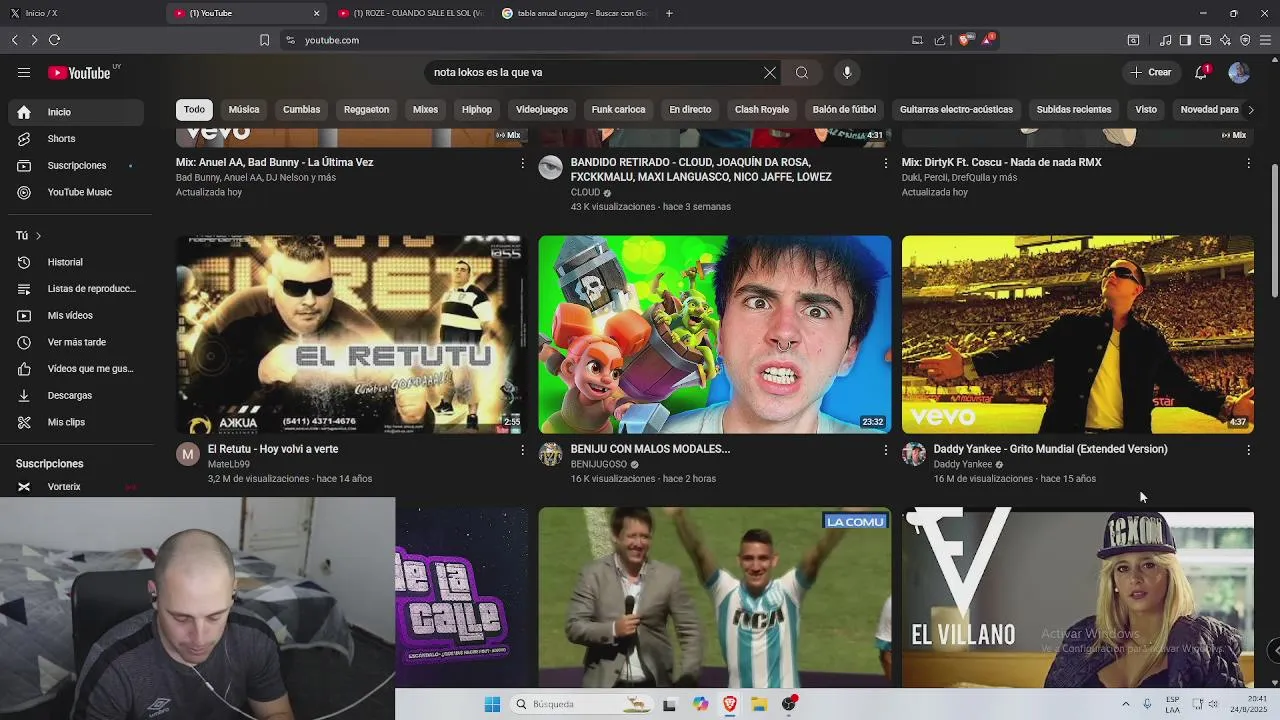Open options menu for Daddy Yankee Grito Mundial

pos(1248,450)
